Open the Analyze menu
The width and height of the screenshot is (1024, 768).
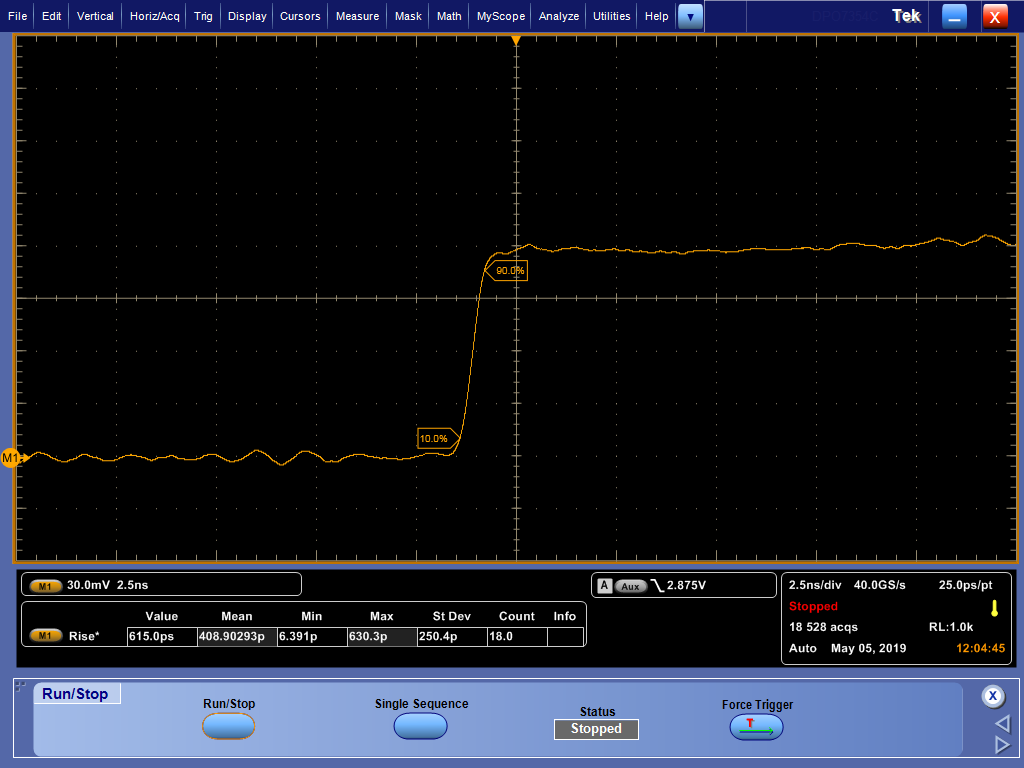(559, 16)
